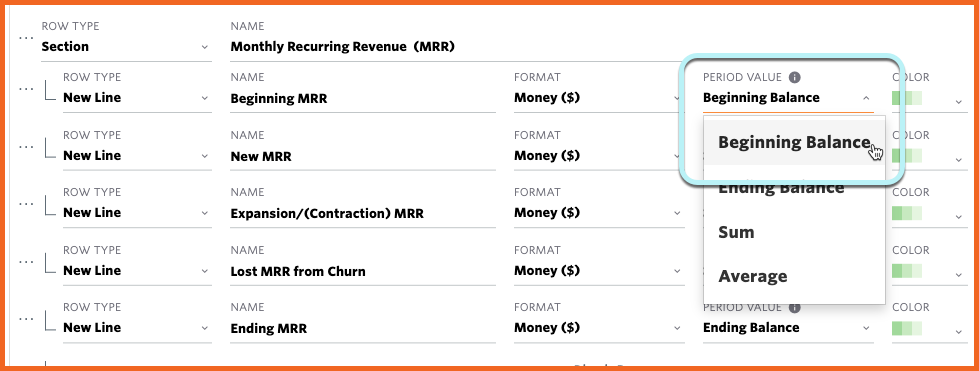Open the three-dot menu for Lost MRR from Churn
The image size is (979, 371).
pyautogui.click(x=26, y=262)
